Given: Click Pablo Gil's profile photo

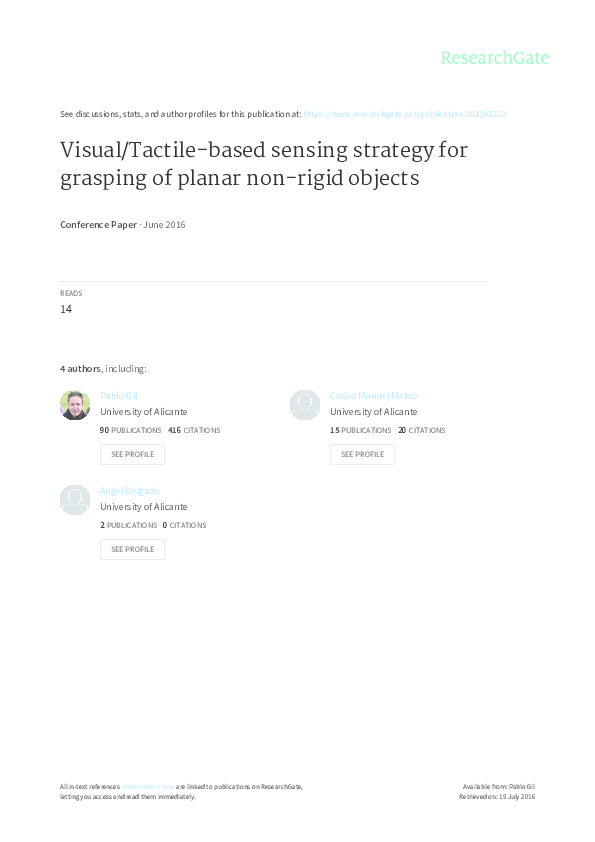Looking at the screenshot, I should pyautogui.click(x=75, y=405).
